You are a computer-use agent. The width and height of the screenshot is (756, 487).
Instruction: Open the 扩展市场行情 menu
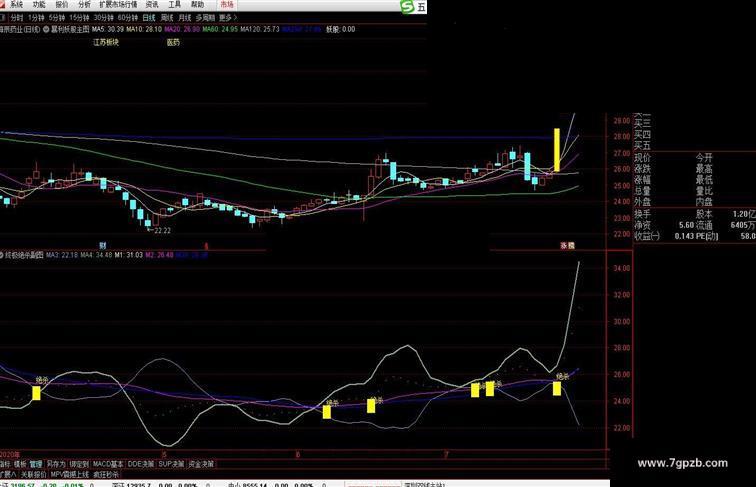[118, 5]
